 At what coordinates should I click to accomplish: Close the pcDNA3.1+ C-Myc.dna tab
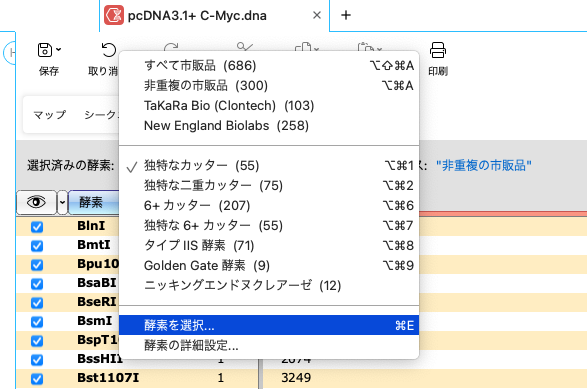[x=317, y=15]
